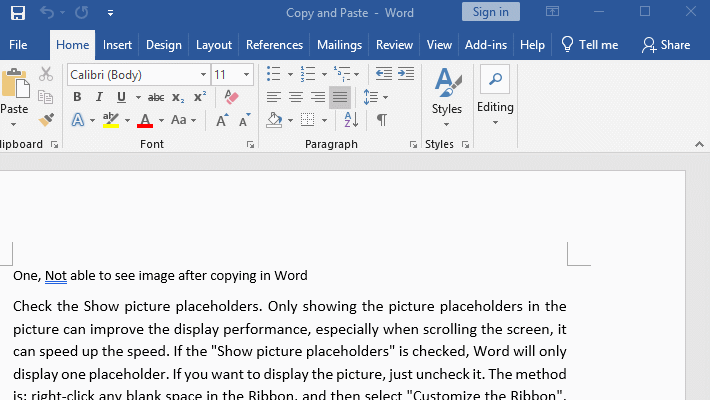The image size is (710, 400).
Task: Click the Calibri (Body) font name field
Action: pos(133,75)
